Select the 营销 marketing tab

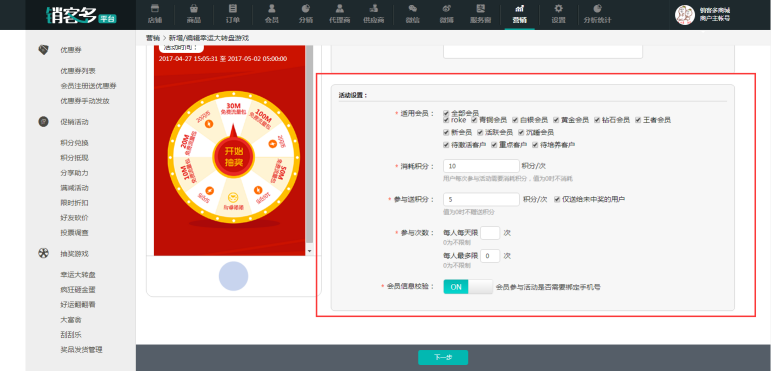click(x=519, y=14)
